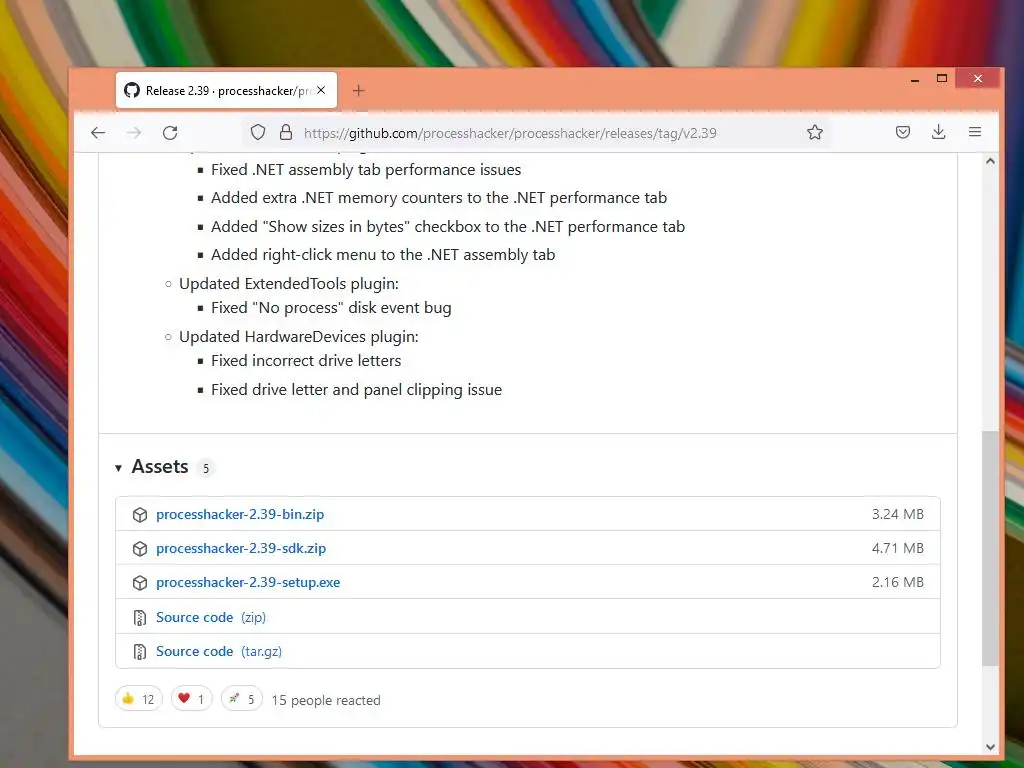
Task: Bookmark this page with the star
Action: tap(814, 133)
